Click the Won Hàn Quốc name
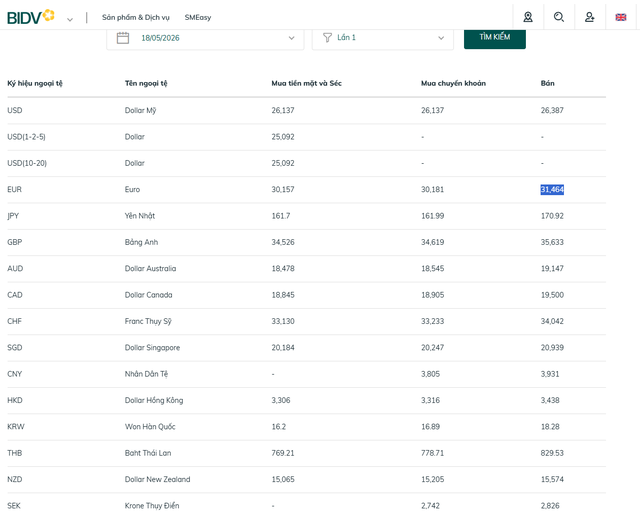This screenshot has width=640, height=519. pos(150,426)
